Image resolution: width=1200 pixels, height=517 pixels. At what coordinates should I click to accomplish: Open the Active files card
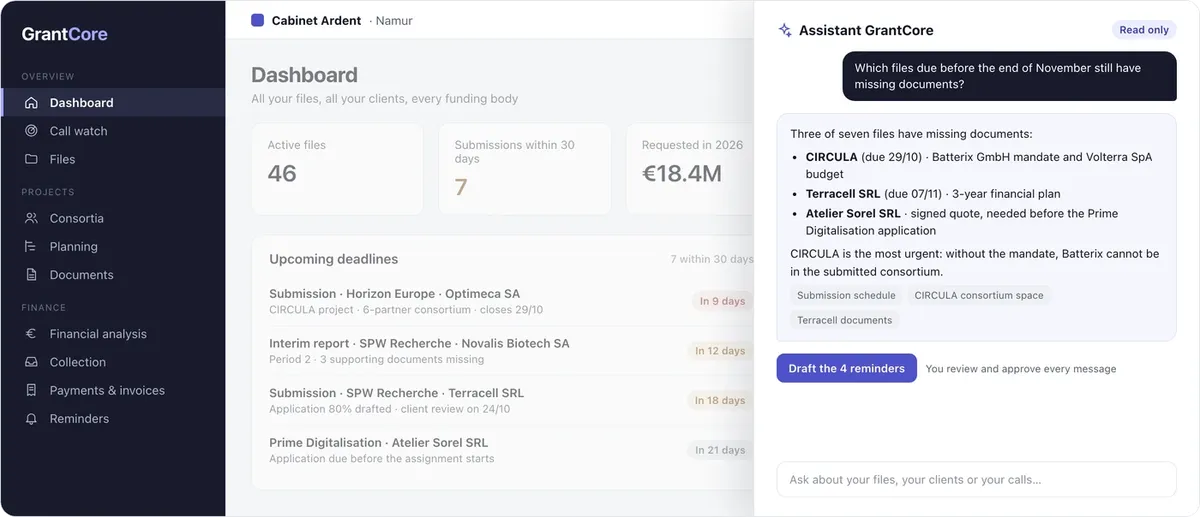click(x=337, y=169)
